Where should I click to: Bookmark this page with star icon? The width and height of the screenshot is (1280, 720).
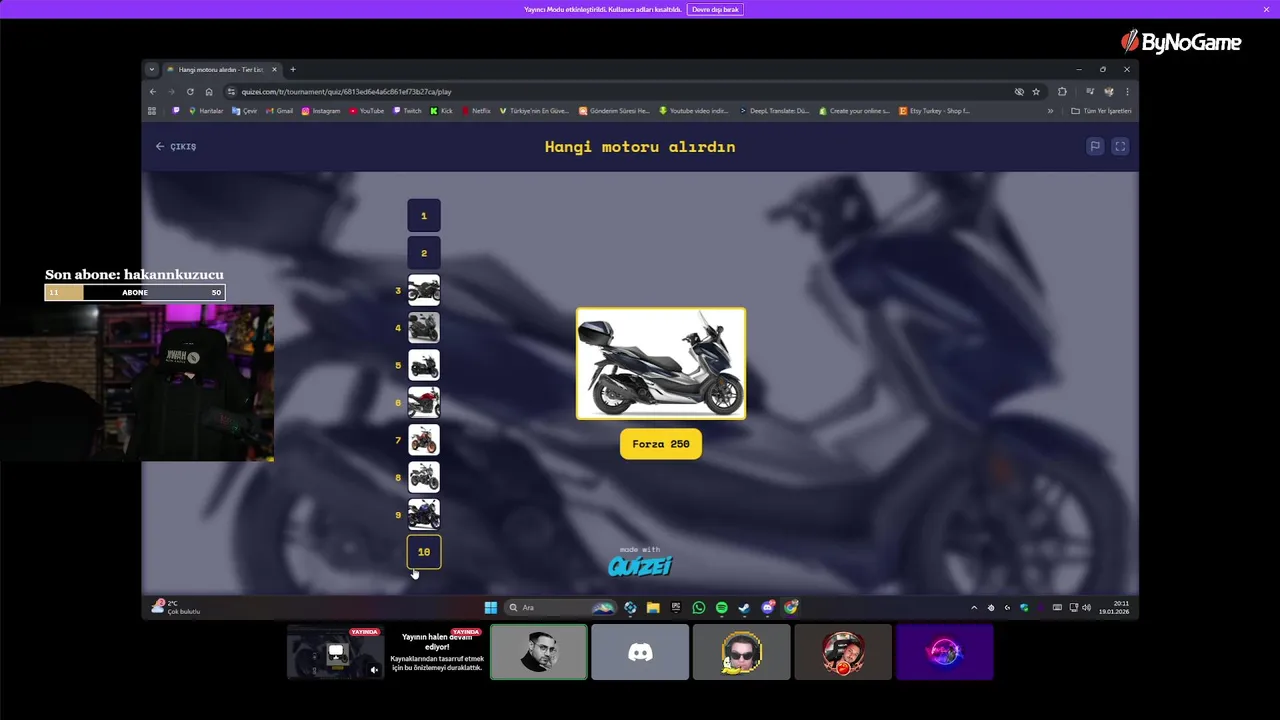(1036, 91)
